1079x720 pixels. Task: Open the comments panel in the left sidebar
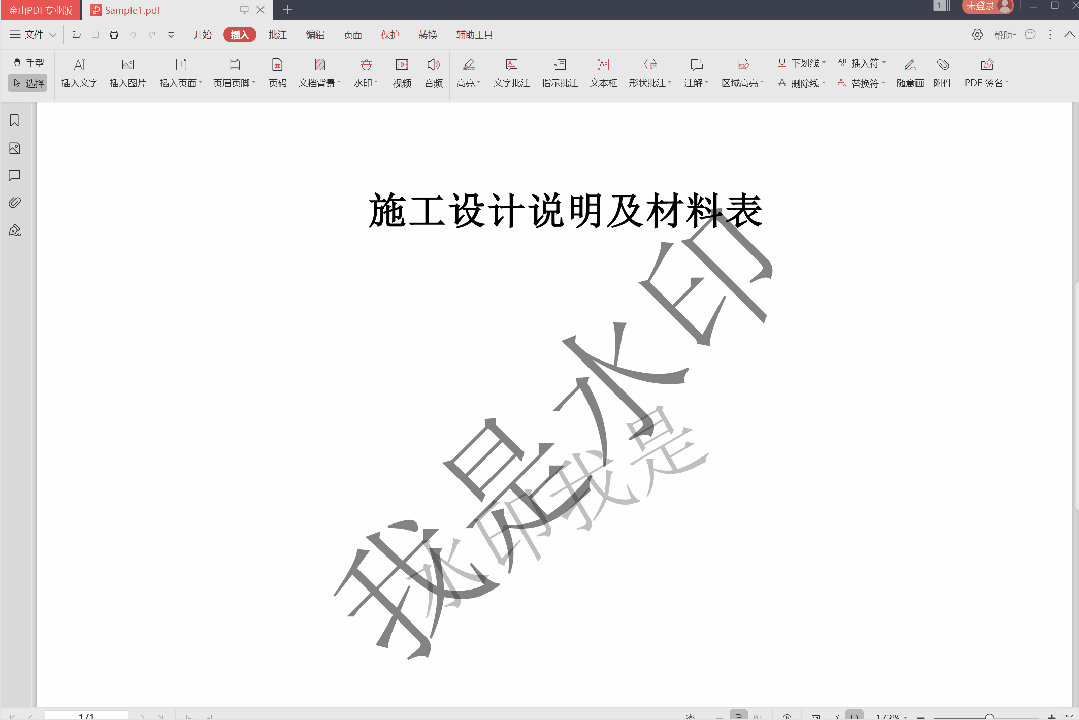point(13,174)
